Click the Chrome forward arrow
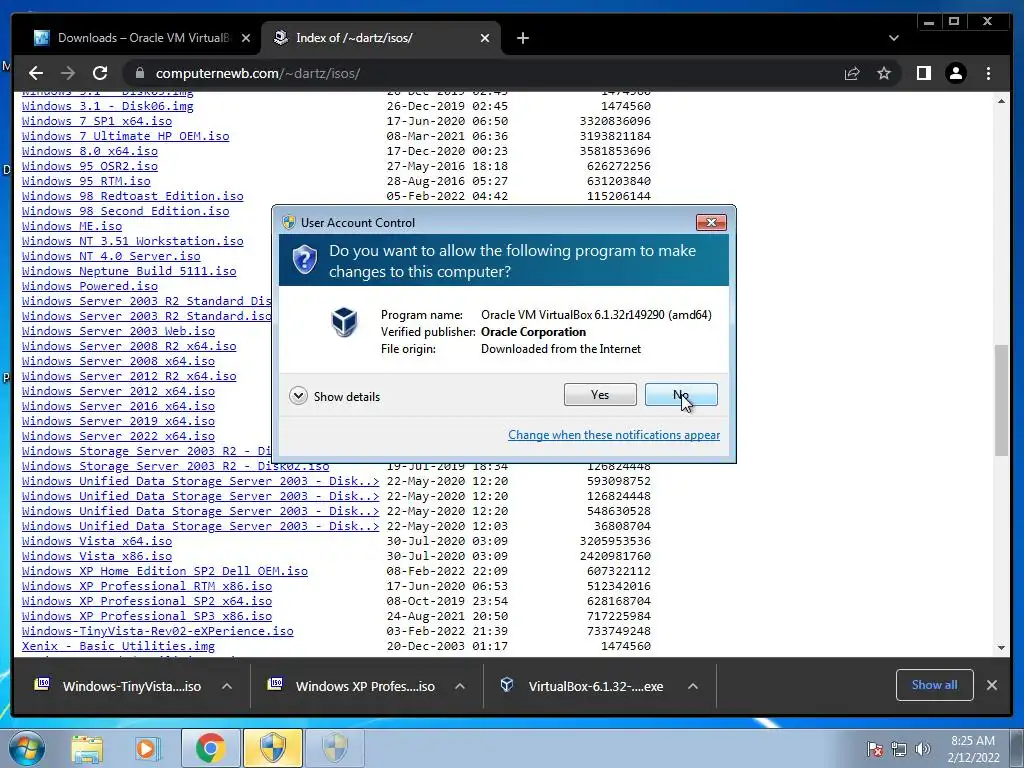Image resolution: width=1024 pixels, height=768 pixels. tap(68, 73)
